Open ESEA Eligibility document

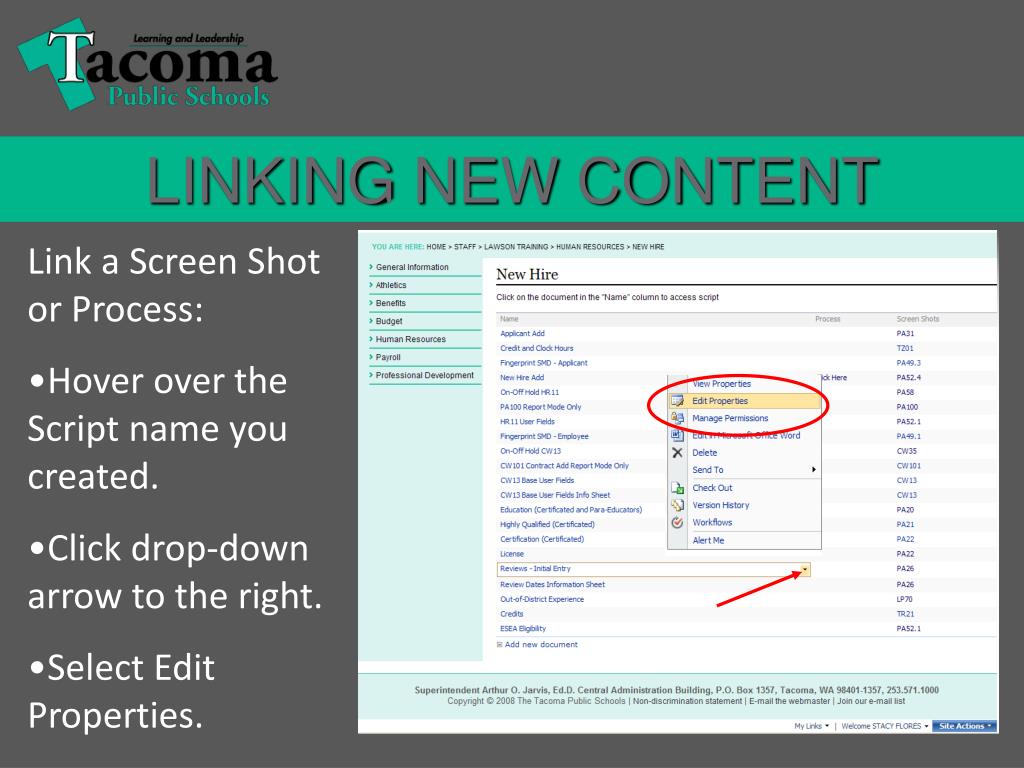[523, 629]
